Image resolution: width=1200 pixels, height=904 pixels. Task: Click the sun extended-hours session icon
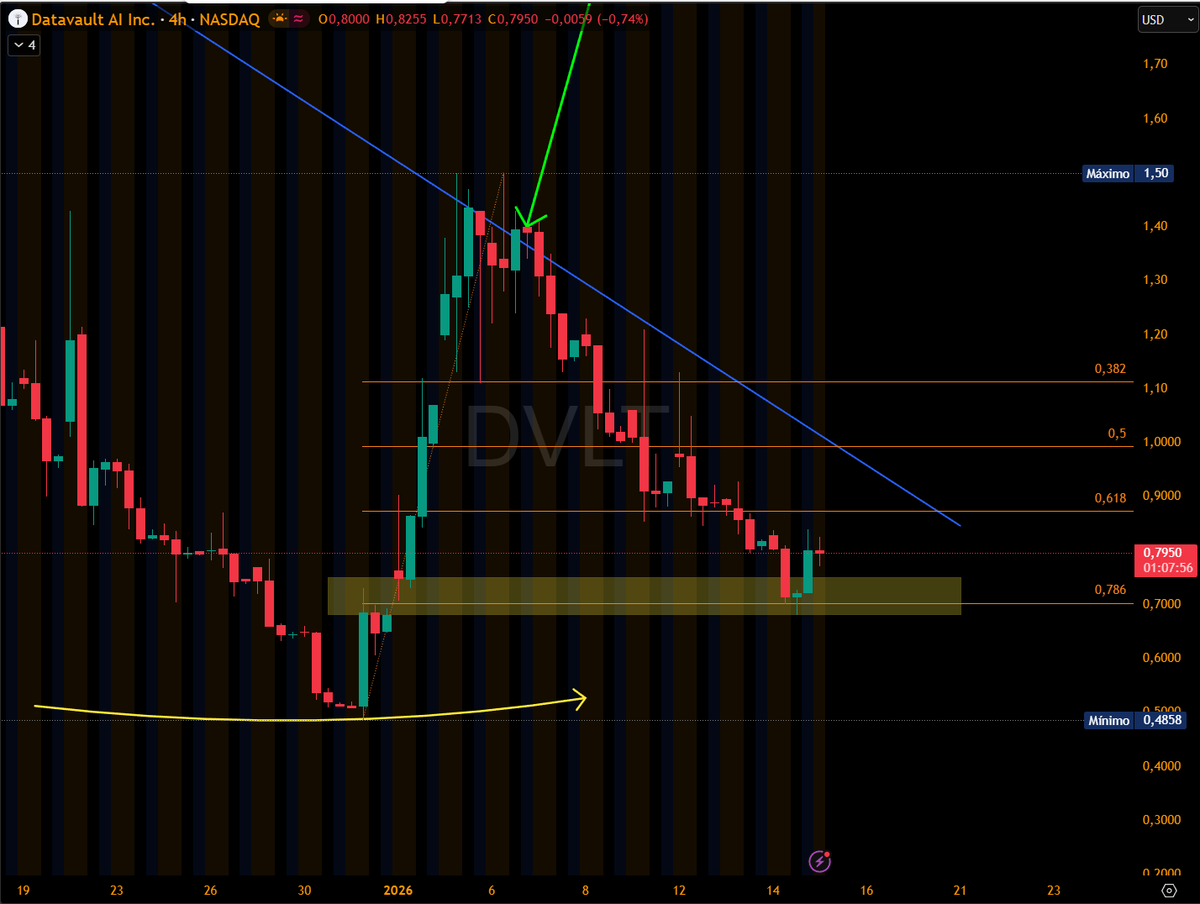(279, 19)
